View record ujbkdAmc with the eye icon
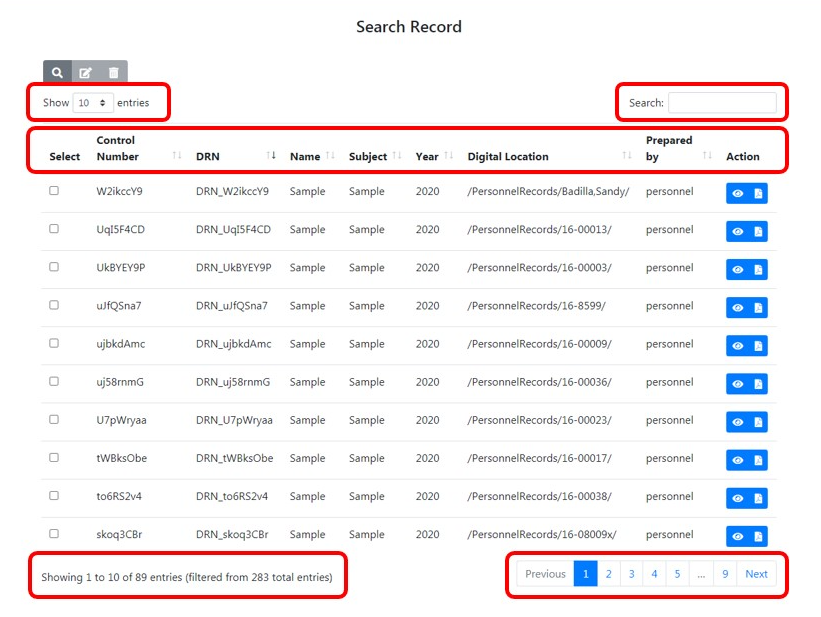 pos(737,346)
